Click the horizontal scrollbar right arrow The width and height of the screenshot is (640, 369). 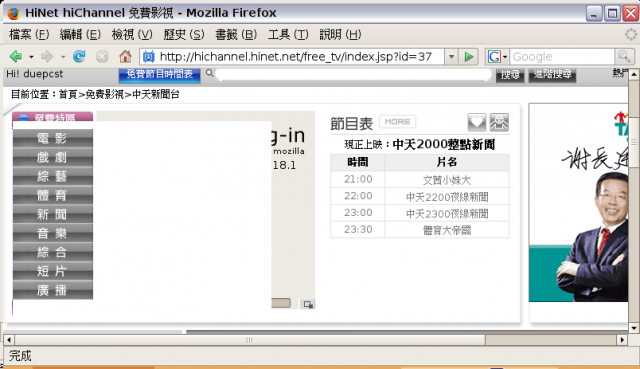pos(622,340)
